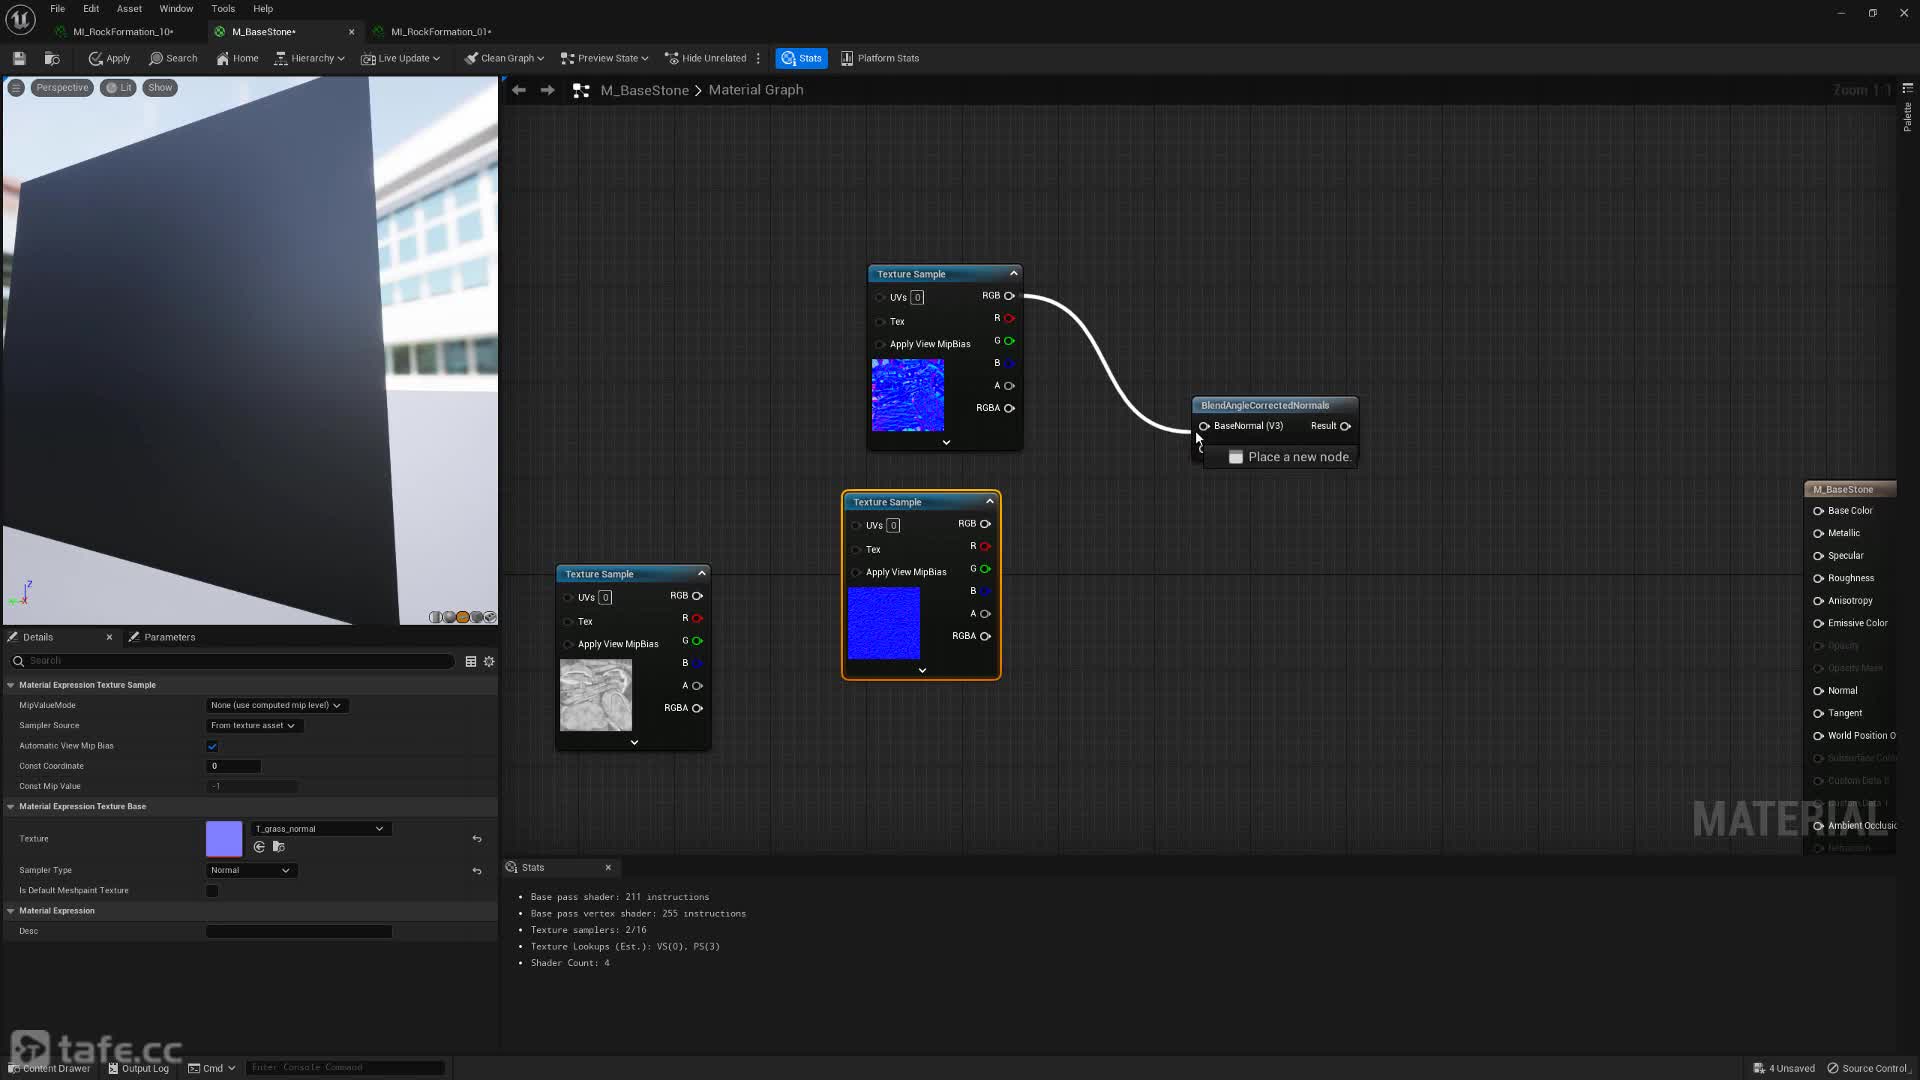Use selected asset from Content Browser icon

259,847
